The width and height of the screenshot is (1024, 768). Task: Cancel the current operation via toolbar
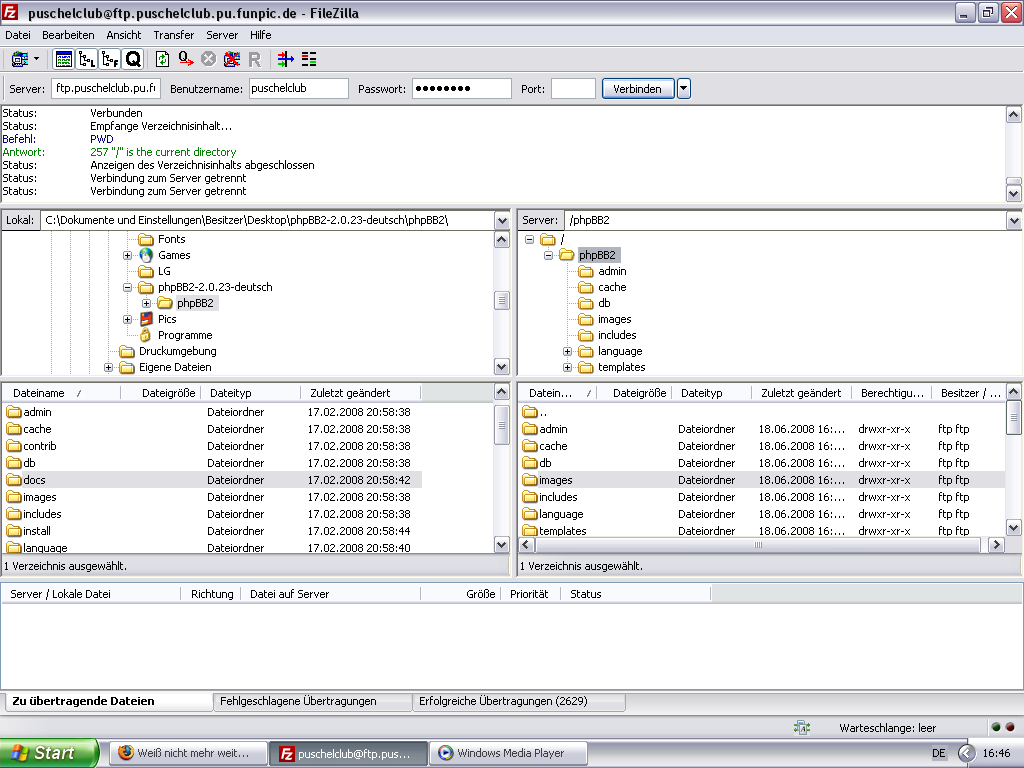point(208,59)
